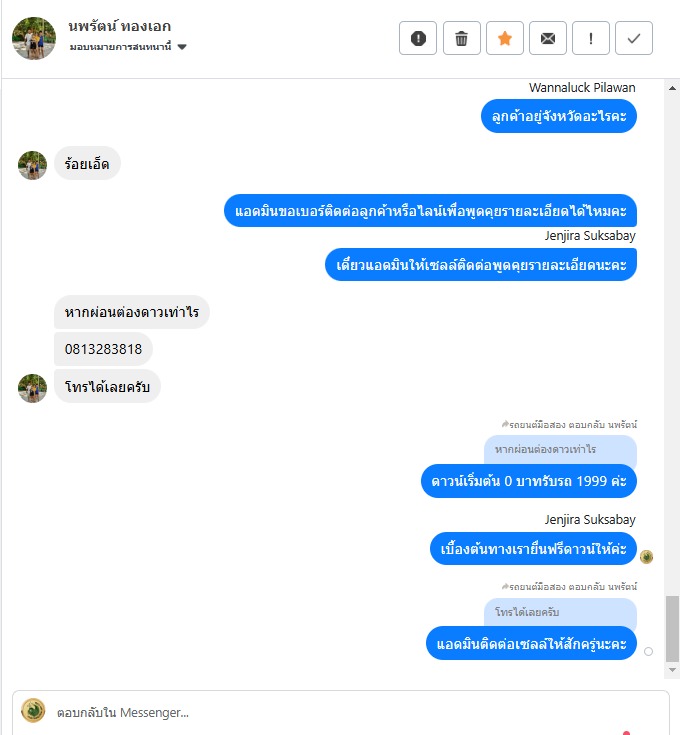Screen dimensions: 680x735
Task: Click the customer avatar beside ร้อยเอ็ด
Action: 32,165
